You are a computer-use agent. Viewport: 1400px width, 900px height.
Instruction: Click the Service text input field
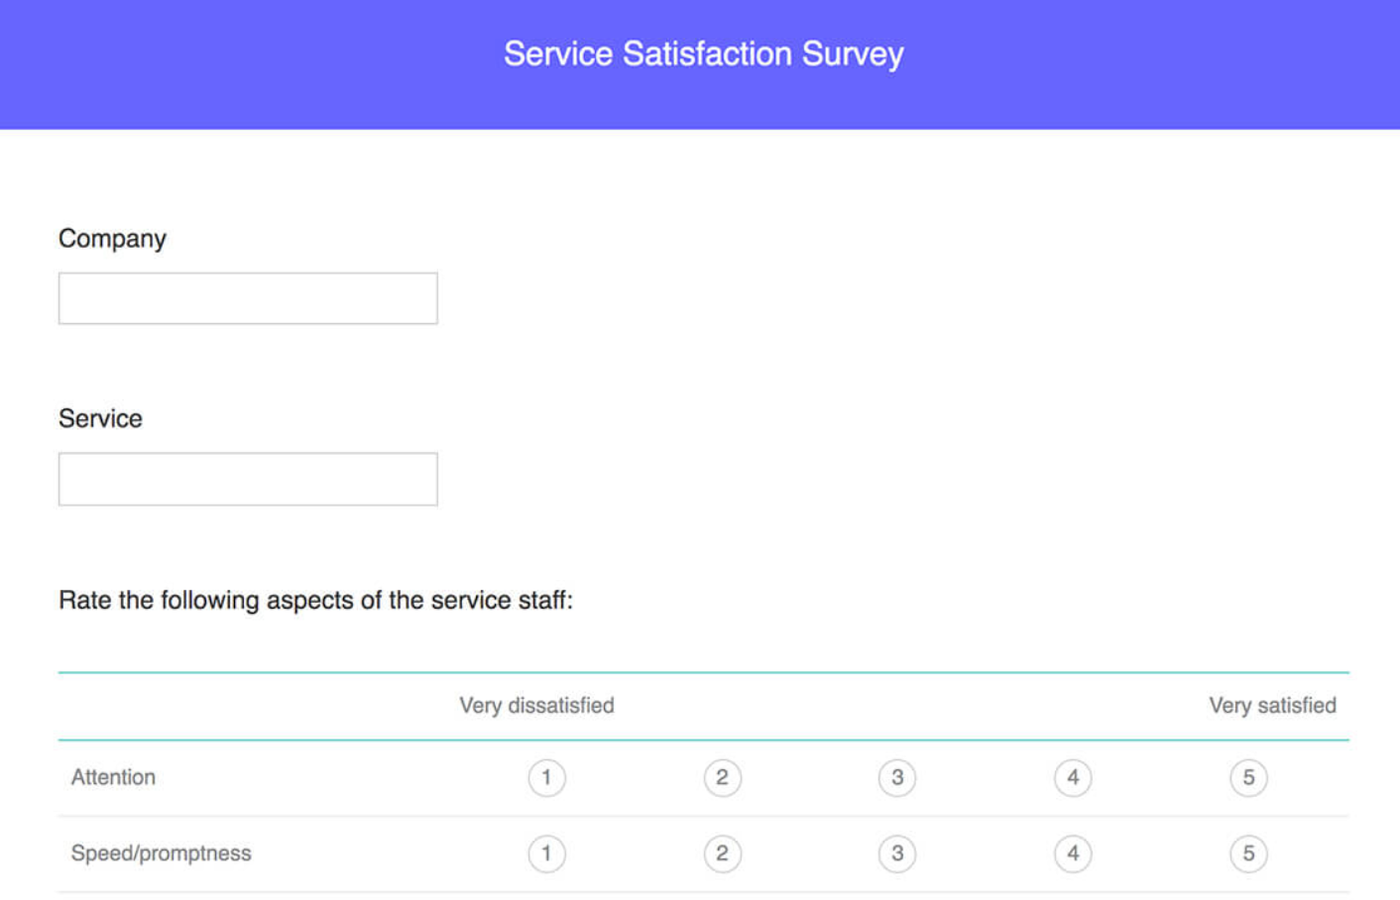coord(248,479)
